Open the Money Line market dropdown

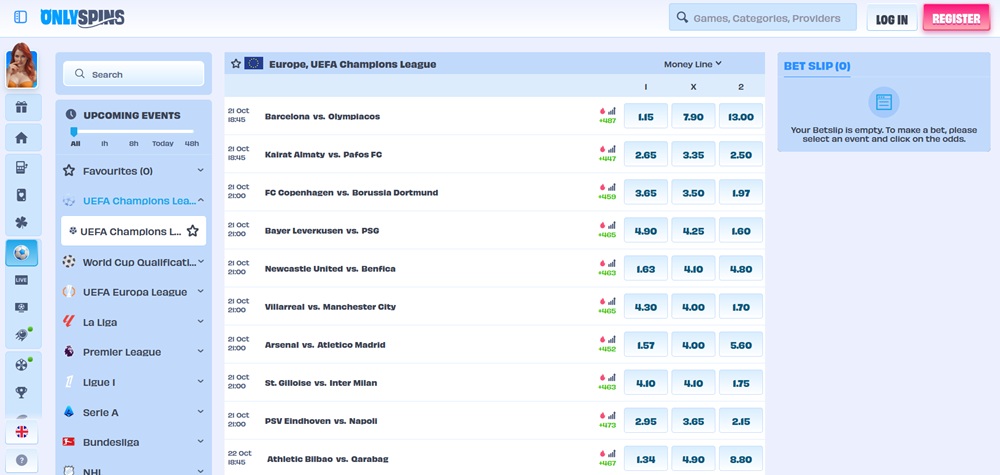693,64
